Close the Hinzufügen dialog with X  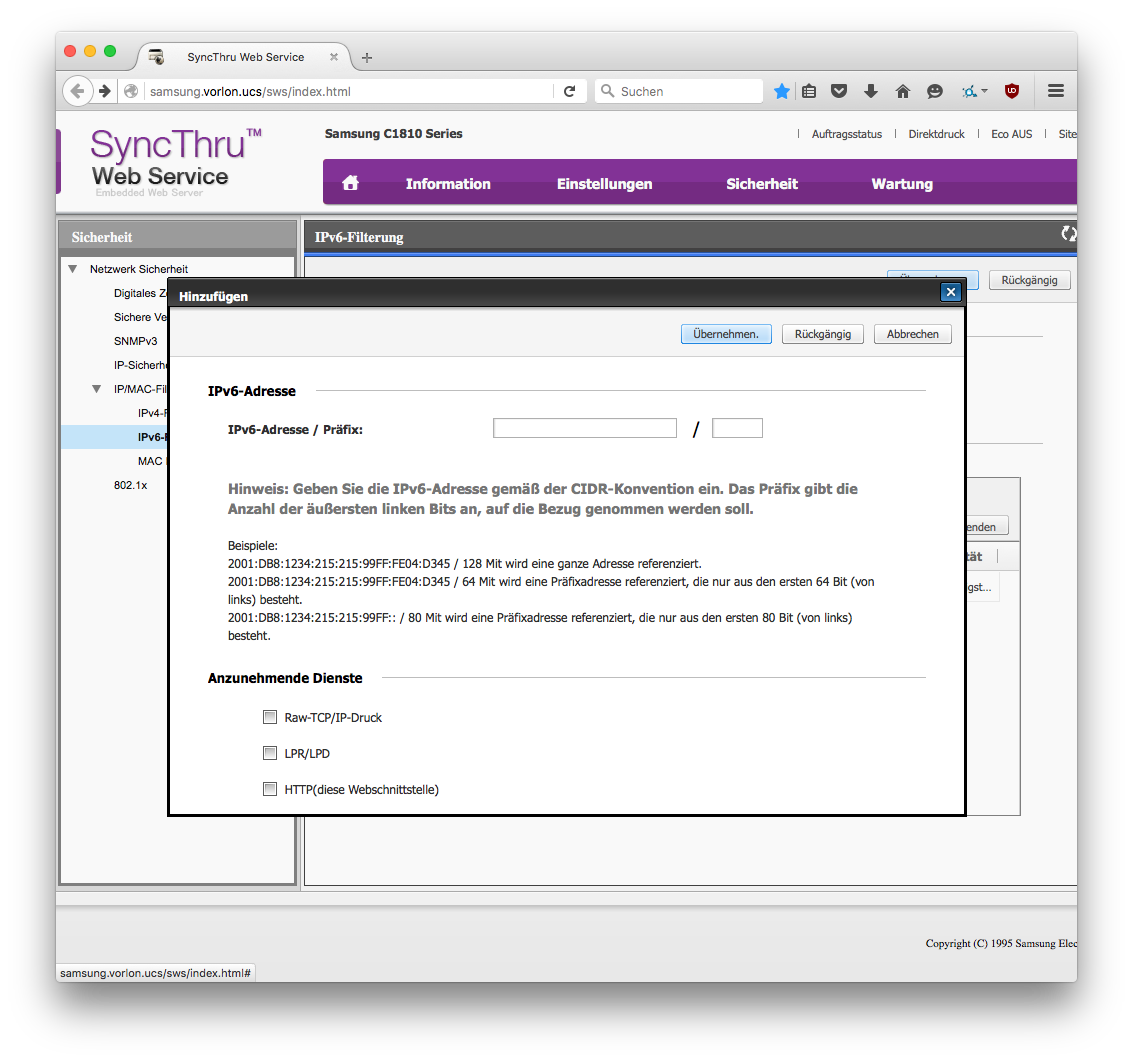950,292
